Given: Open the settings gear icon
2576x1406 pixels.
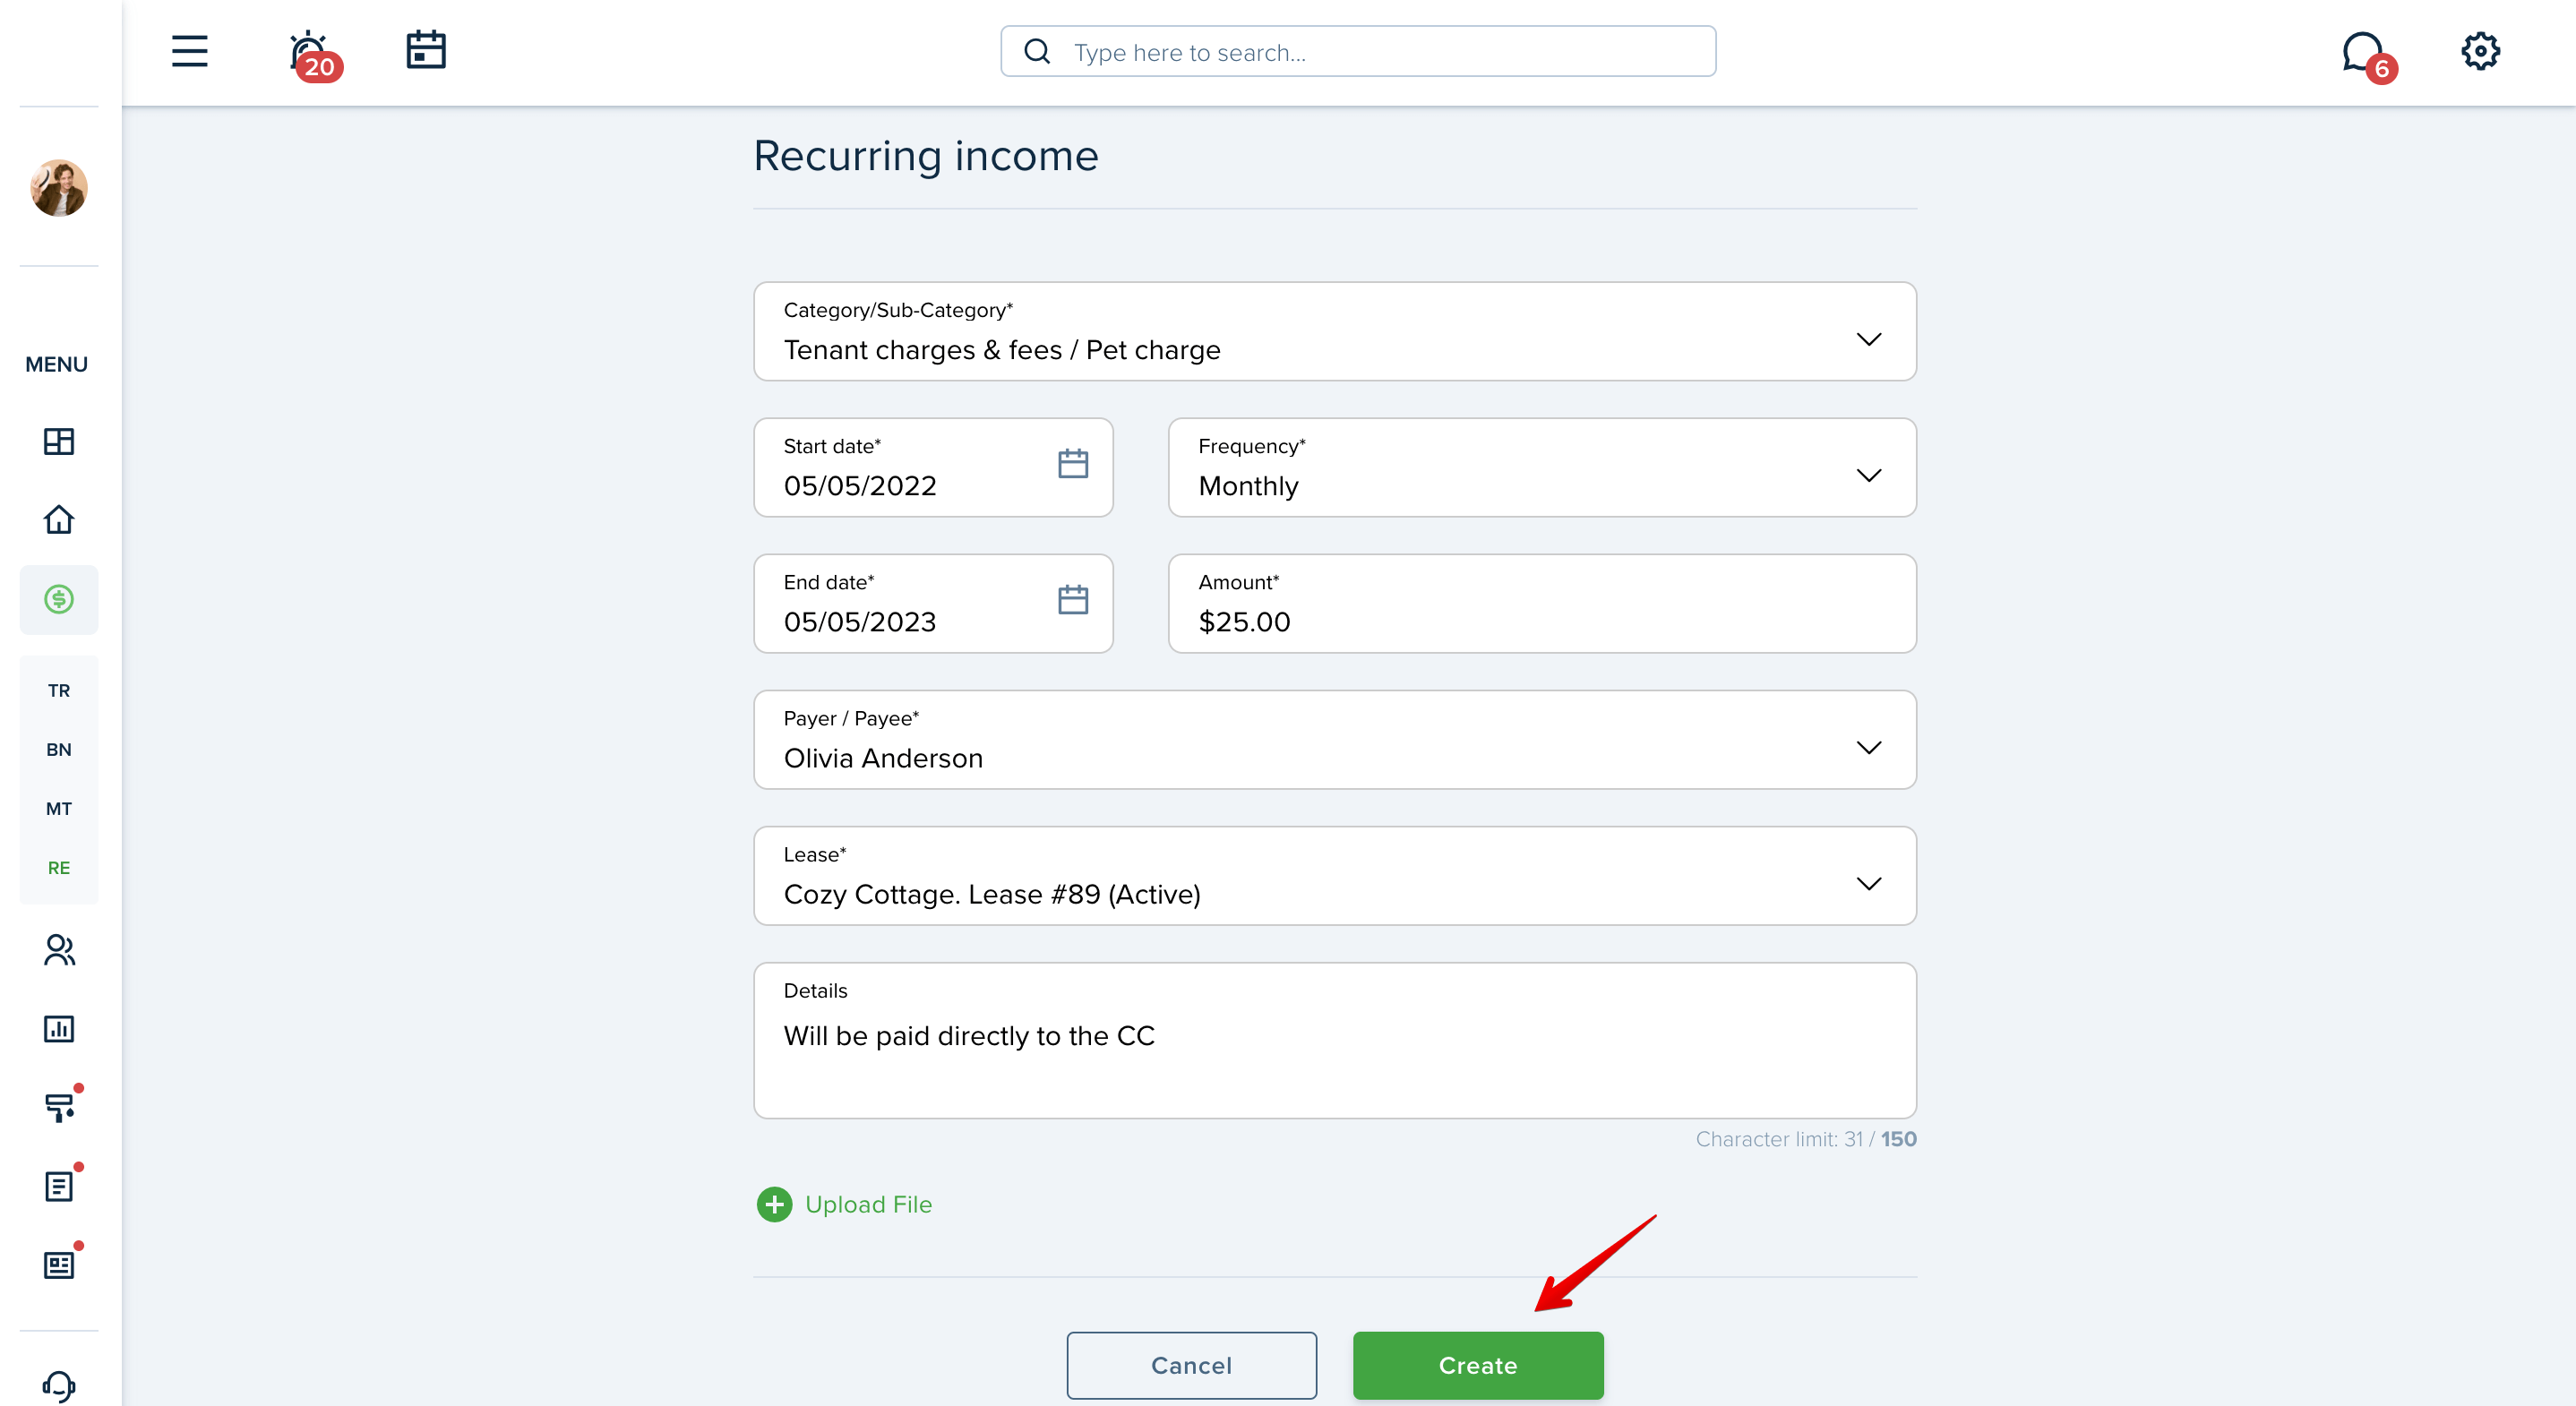Looking at the screenshot, I should pos(2480,51).
